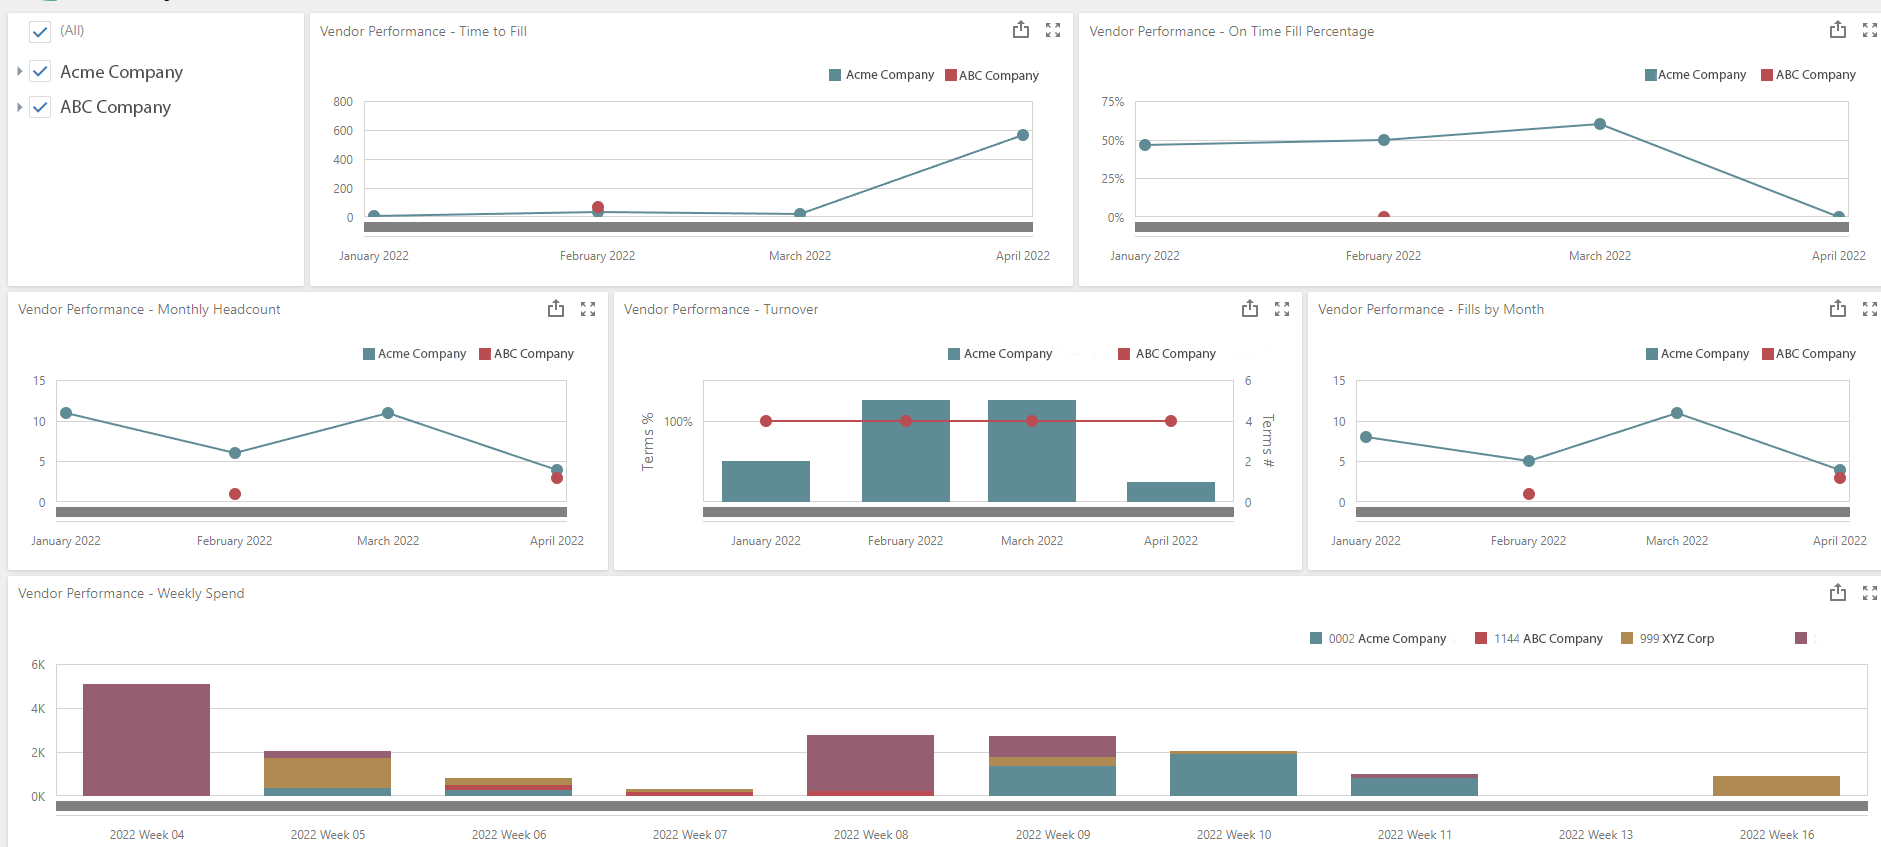Click the 2022 Week 04 spend bar
1881x847 pixels.
(146, 739)
